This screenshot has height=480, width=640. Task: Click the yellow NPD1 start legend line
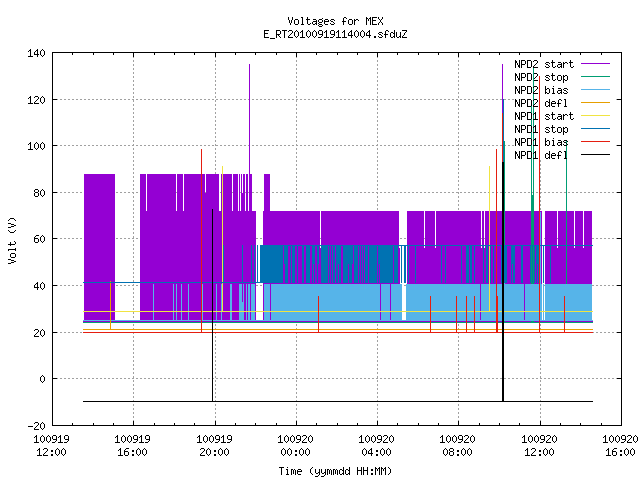pyautogui.click(x=596, y=116)
